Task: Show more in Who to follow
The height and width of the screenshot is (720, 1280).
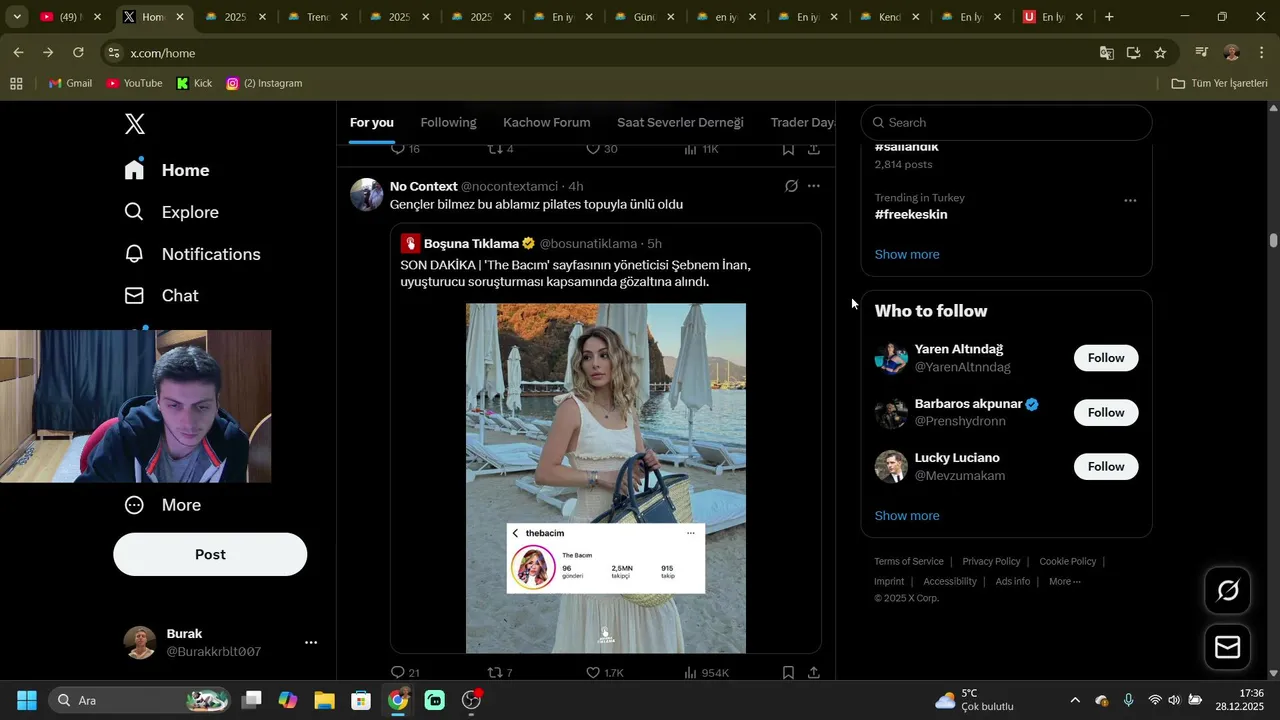Action: (907, 516)
